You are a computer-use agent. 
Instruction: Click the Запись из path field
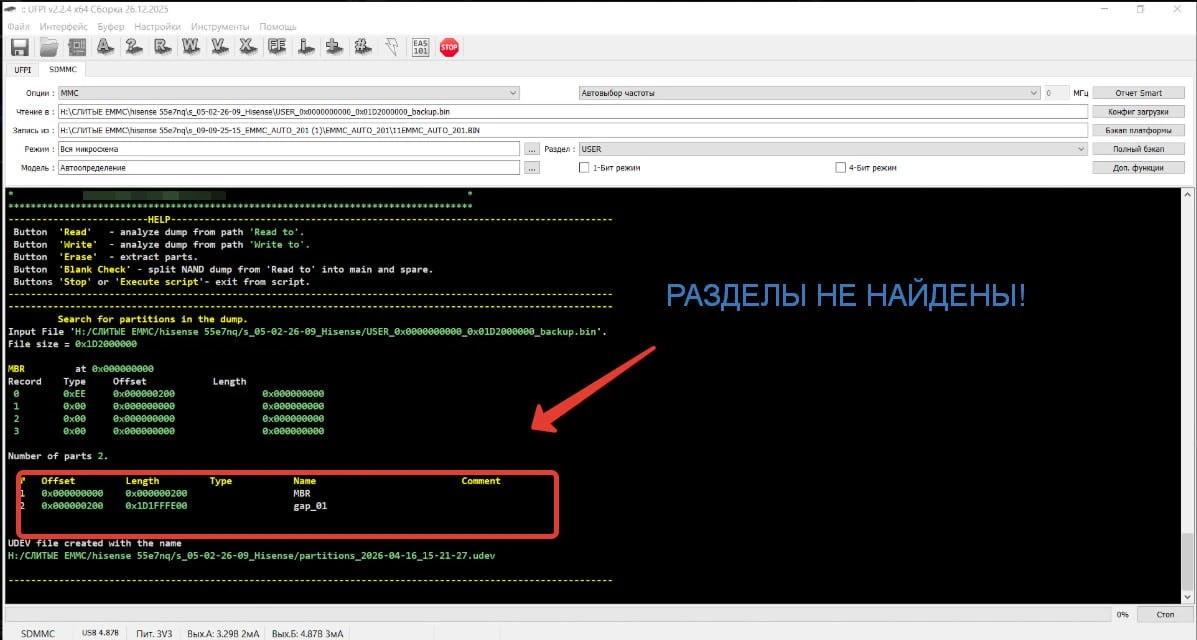pyautogui.click(x=573, y=131)
